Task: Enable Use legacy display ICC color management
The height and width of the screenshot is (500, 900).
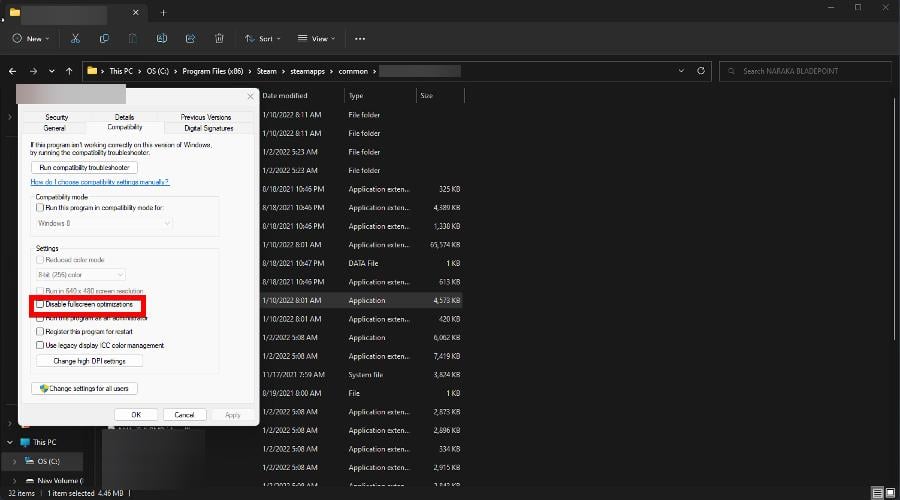Action: 40,345
